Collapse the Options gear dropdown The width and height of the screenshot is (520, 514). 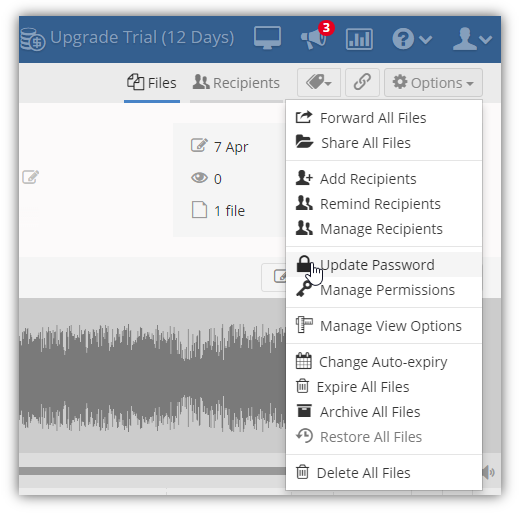433,82
